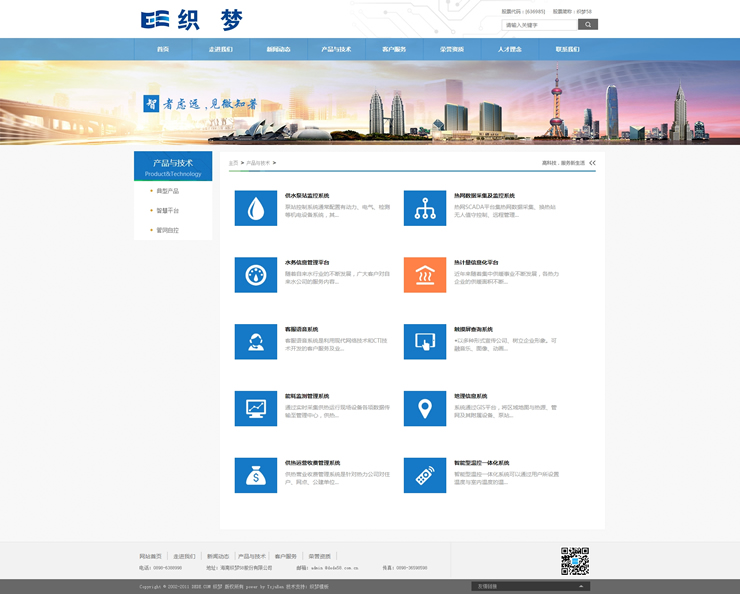The width and height of the screenshot is (740, 594).
Task: Open 首页 in the main navigation bar
Action: click(163, 49)
